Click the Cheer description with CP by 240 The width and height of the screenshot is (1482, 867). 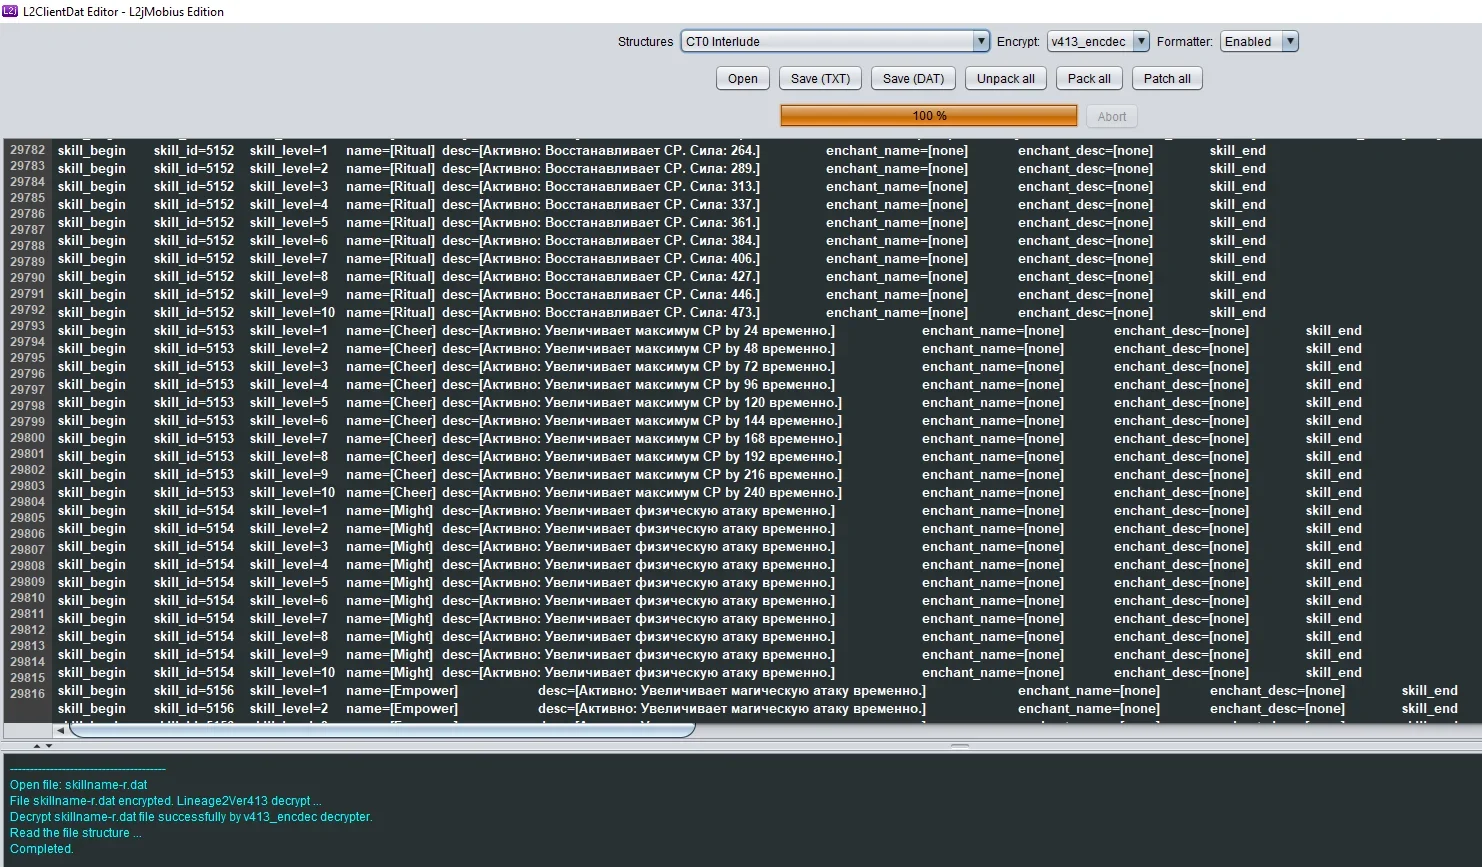coord(642,493)
